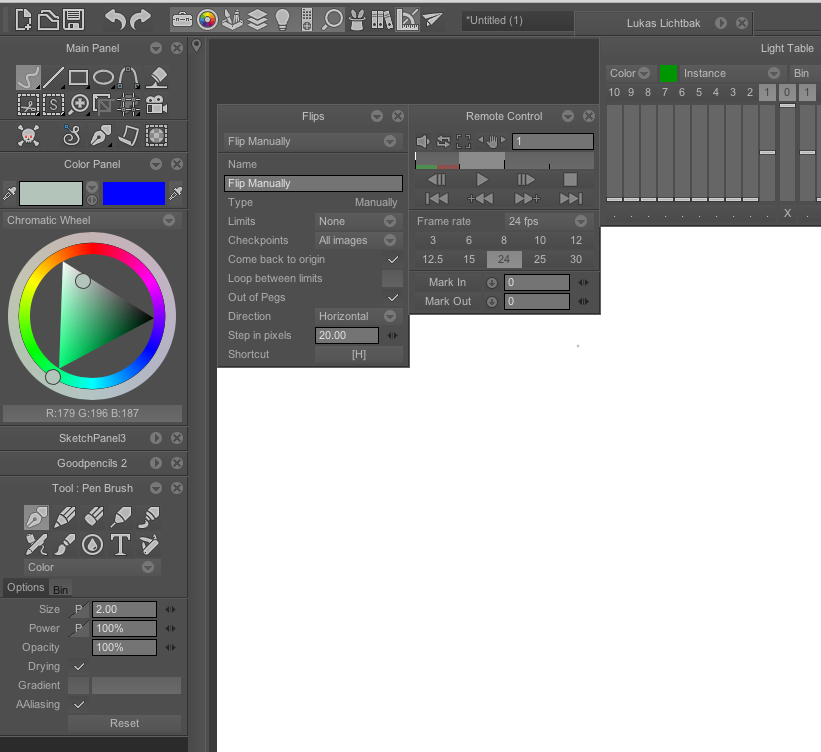Screen dimensions: 821x752
Task: Undo the last action
Action: pyautogui.click(x=115, y=20)
